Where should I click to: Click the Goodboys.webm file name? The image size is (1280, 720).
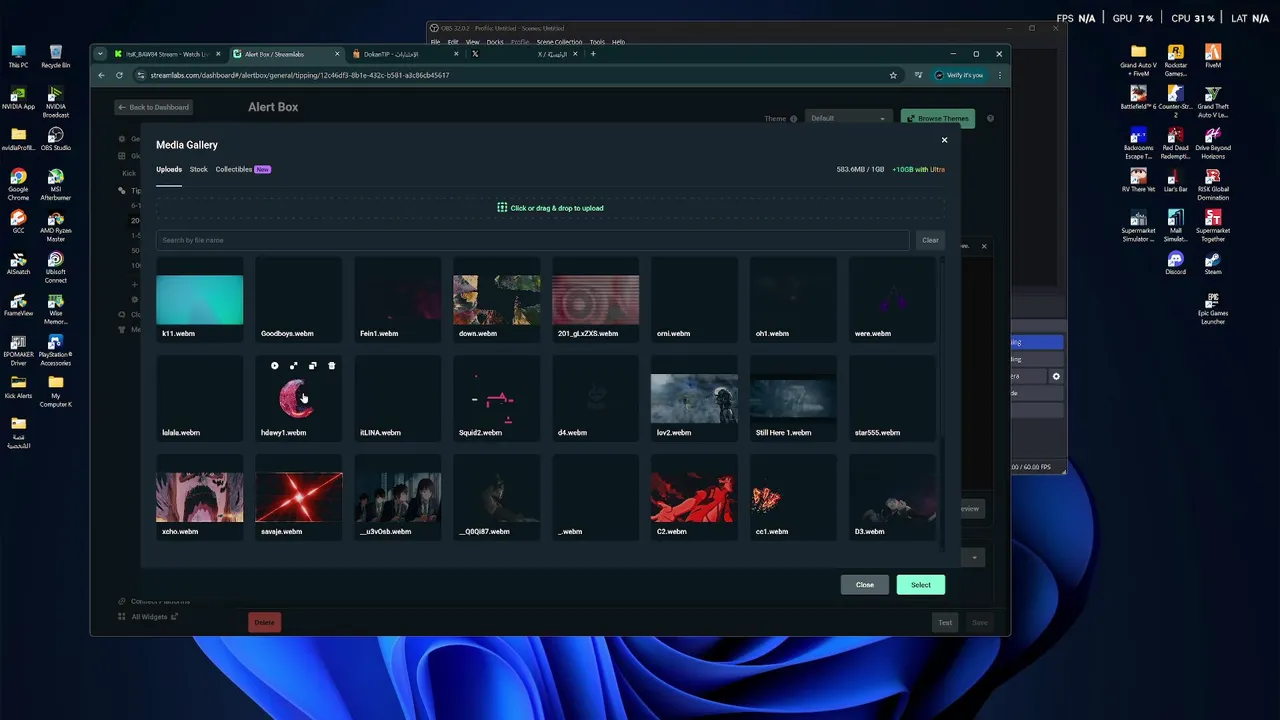click(287, 333)
